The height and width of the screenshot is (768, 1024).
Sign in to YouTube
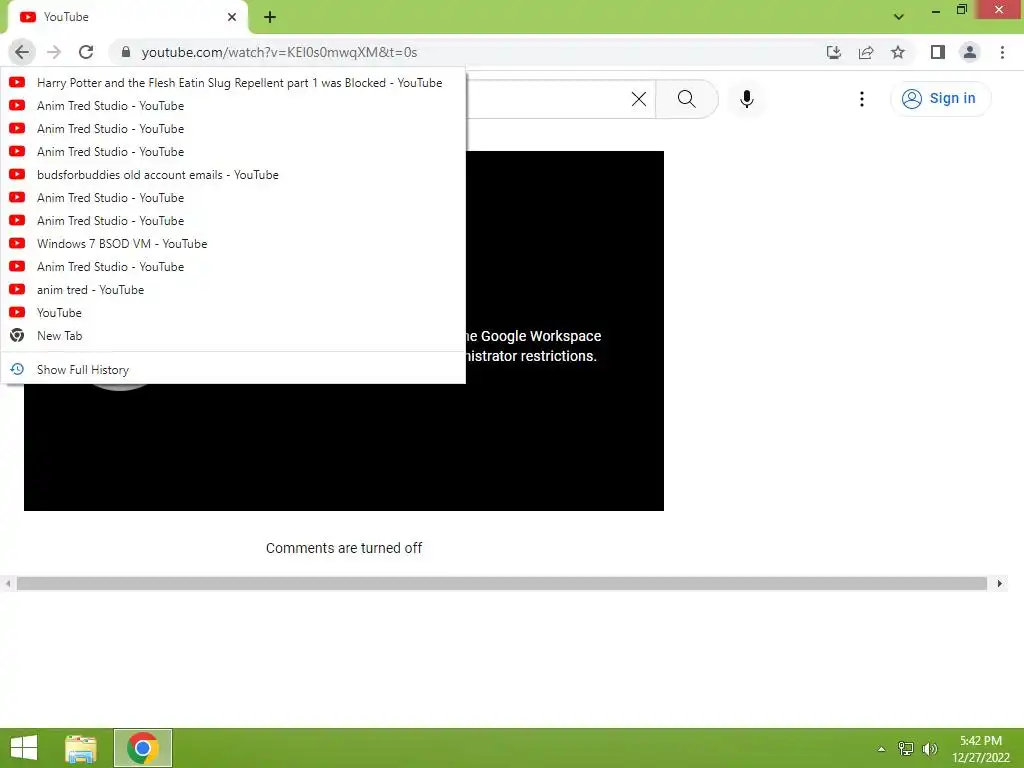pos(940,99)
